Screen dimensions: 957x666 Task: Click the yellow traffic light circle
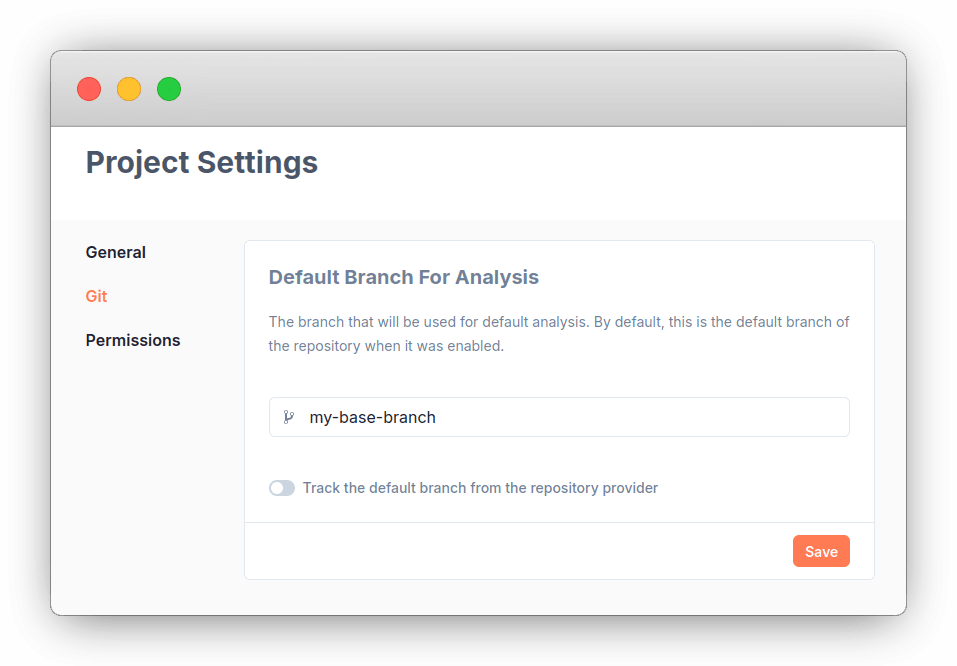click(128, 89)
